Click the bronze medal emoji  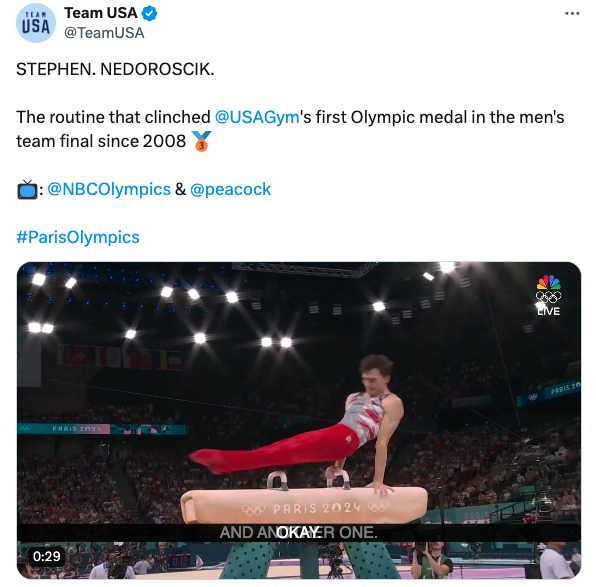(201, 141)
